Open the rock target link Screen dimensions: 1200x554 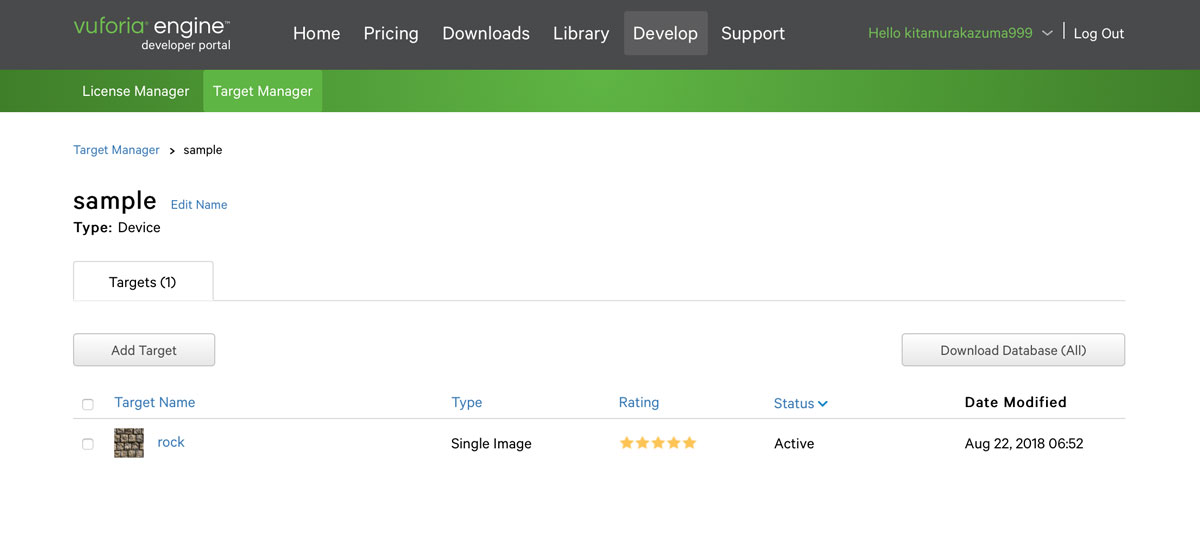(x=171, y=442)
